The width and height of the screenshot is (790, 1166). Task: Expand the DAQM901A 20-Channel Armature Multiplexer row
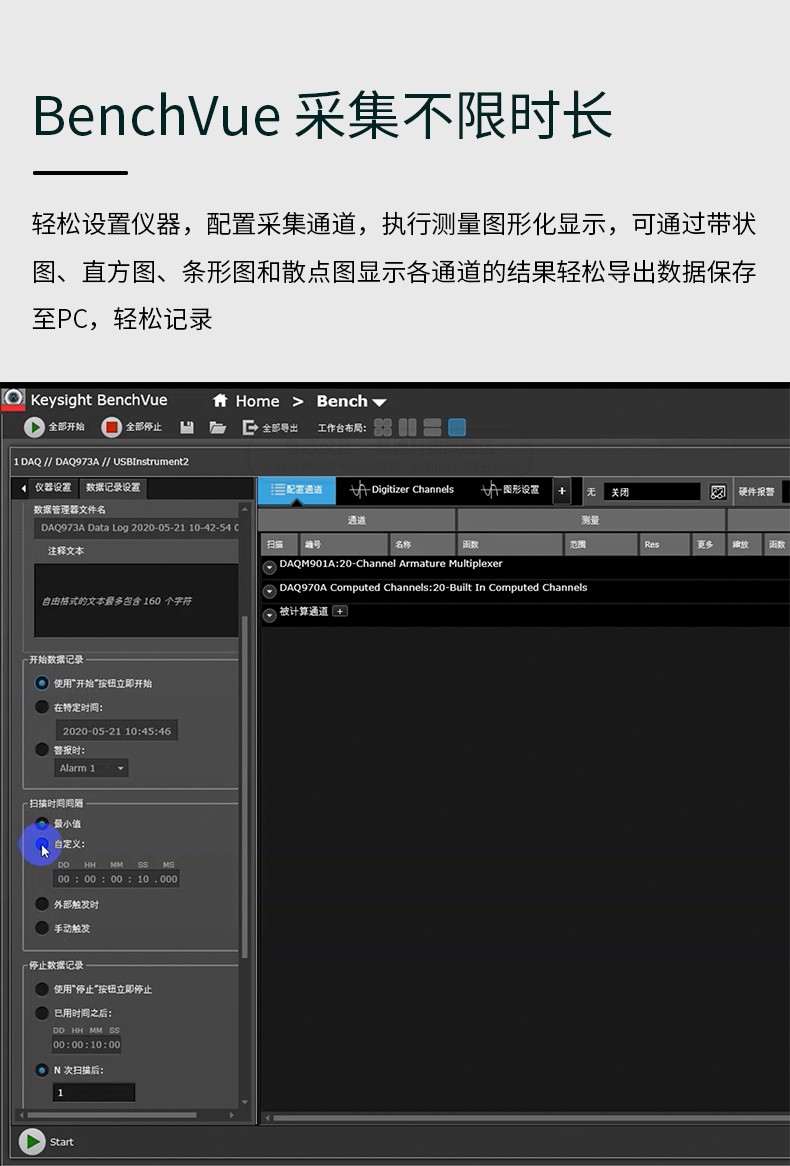point(269,567)
